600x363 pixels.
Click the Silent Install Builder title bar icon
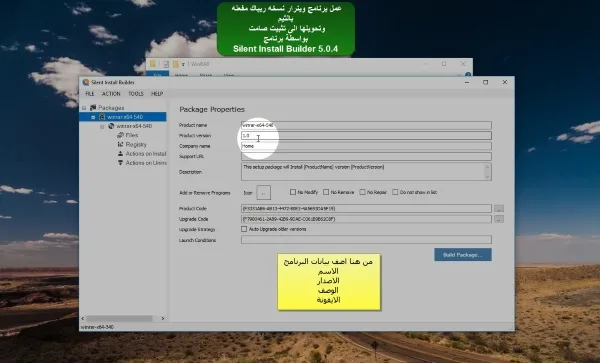click(x=86, y=82)
